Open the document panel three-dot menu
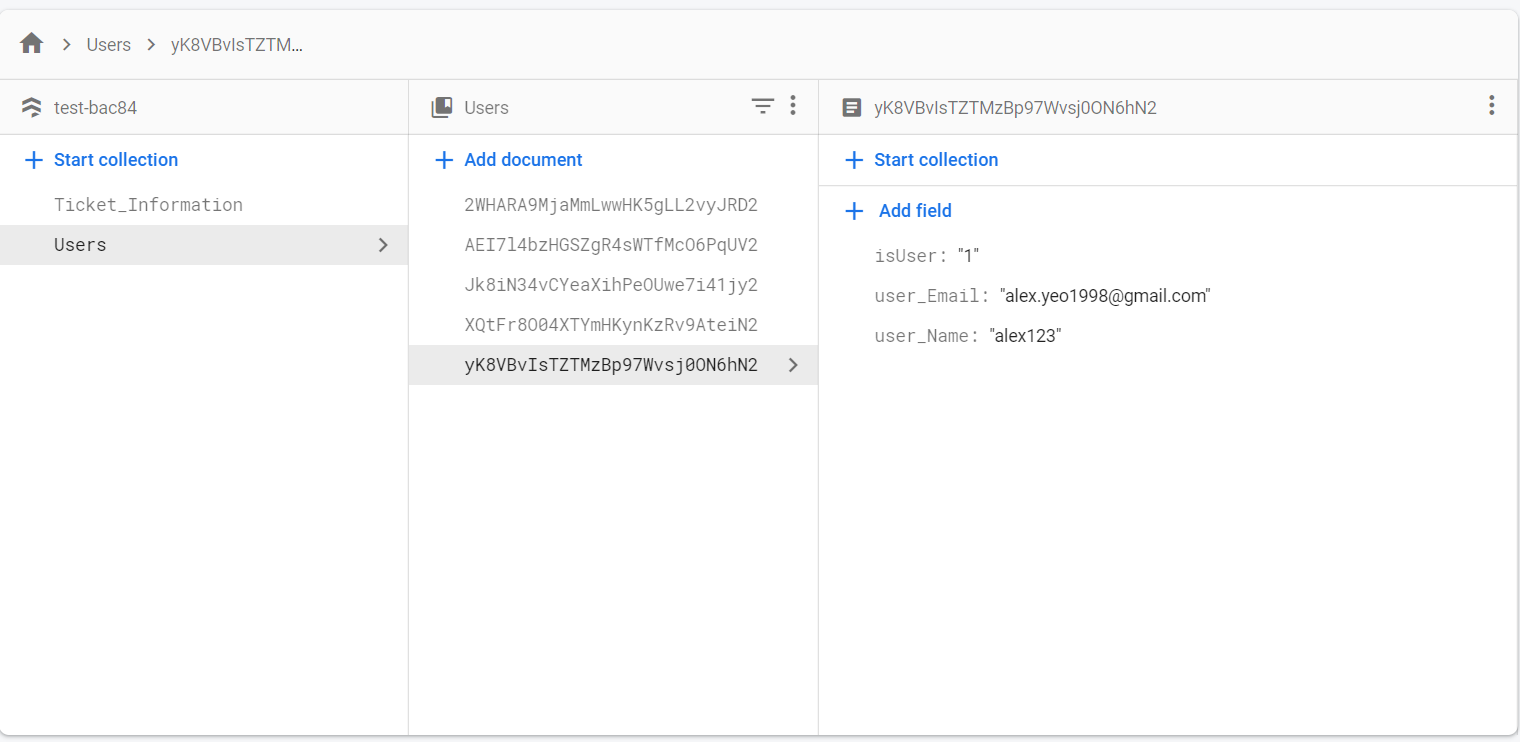This screenshot has width=1520, height=742. coord(1491,105)
